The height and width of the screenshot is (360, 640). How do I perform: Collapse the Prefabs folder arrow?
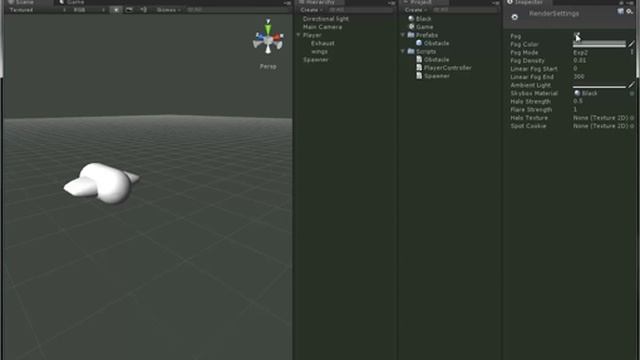click(x=403, y=35)
